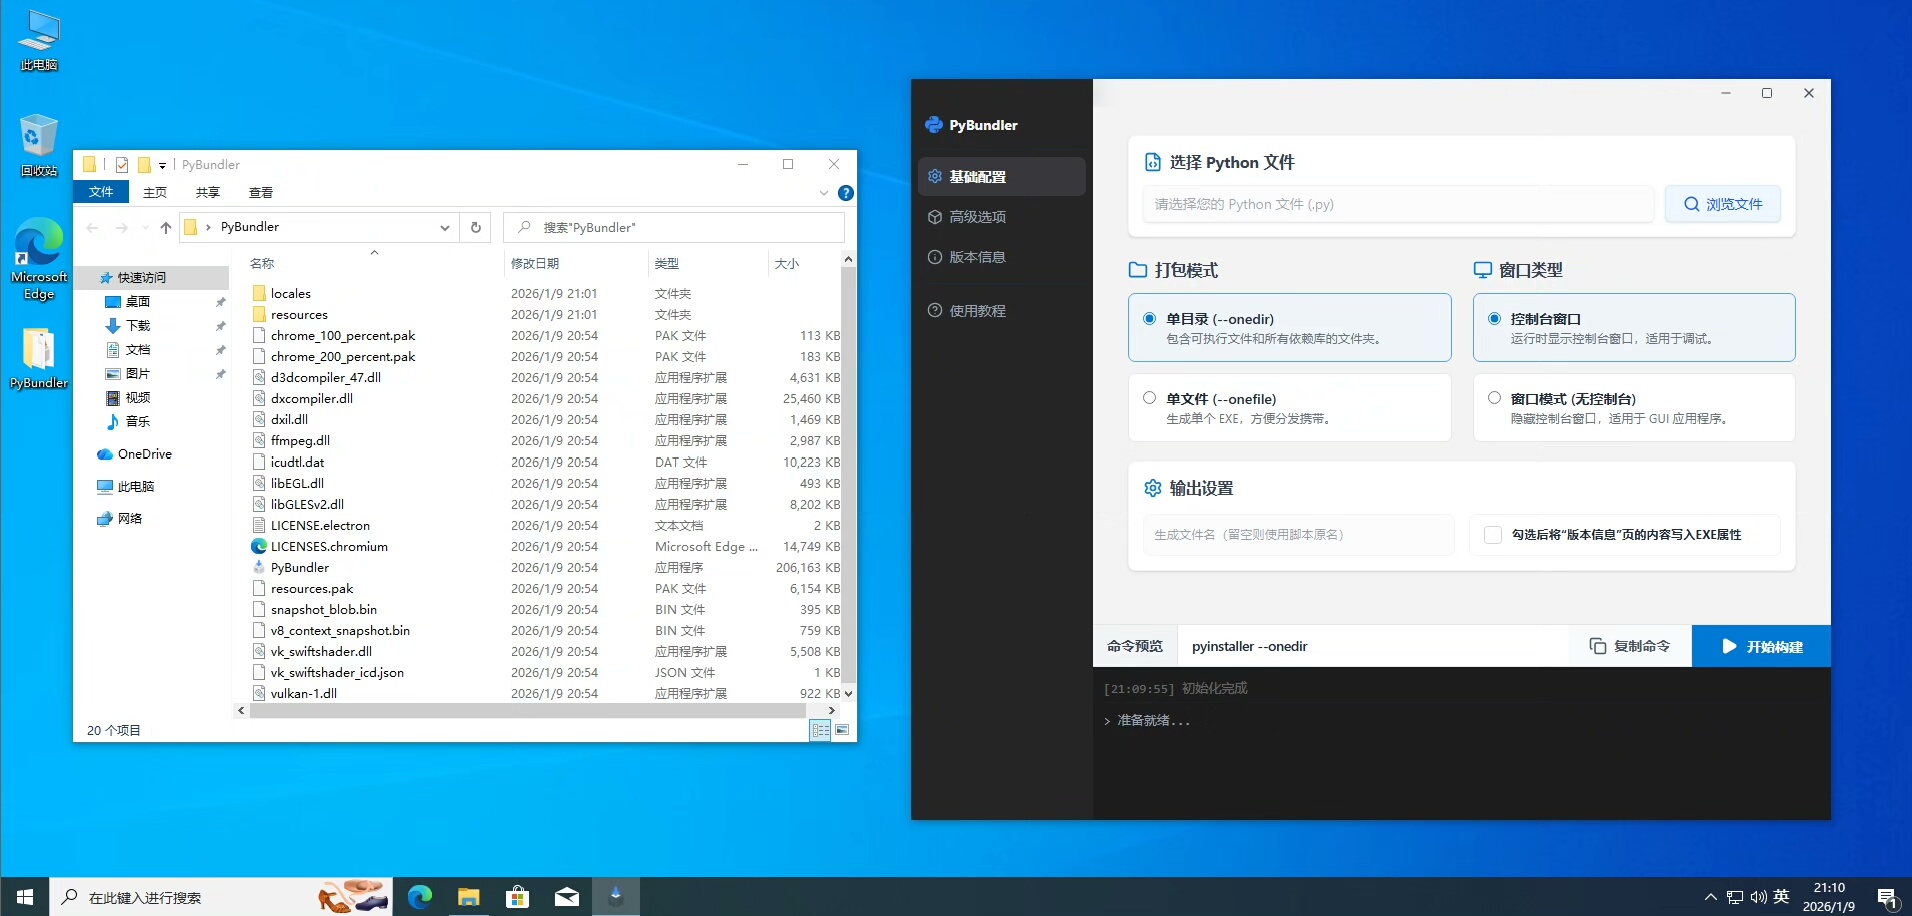This screenshot has width=1912, height=916.
Task: Choose 窗口模式 (无控制台) window type
Action: (1494, 398)
